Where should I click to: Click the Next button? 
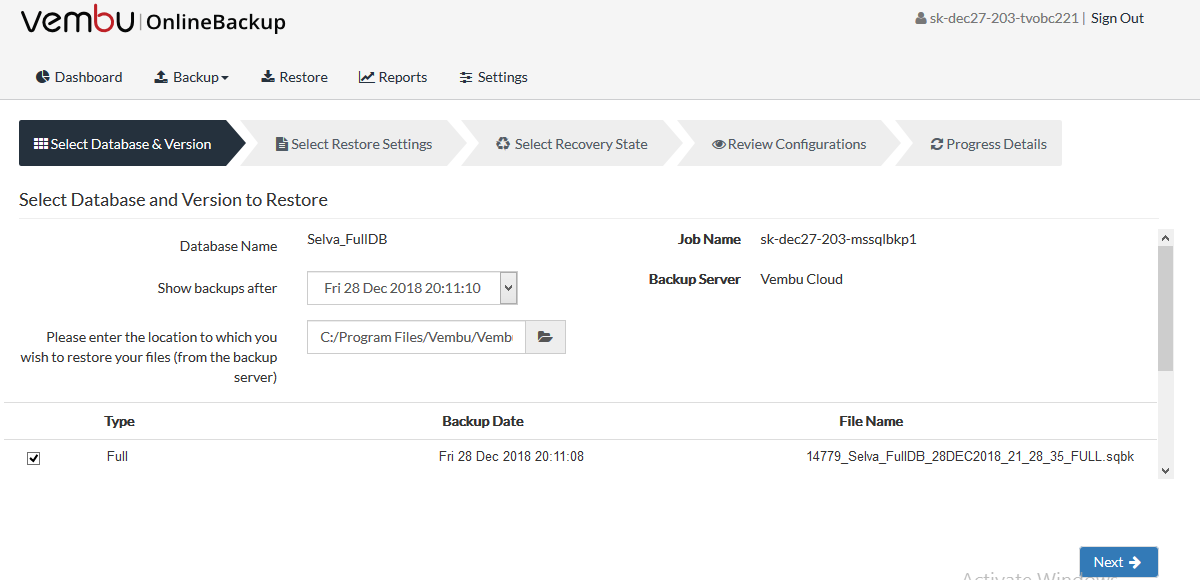(x=1119, y=562)
